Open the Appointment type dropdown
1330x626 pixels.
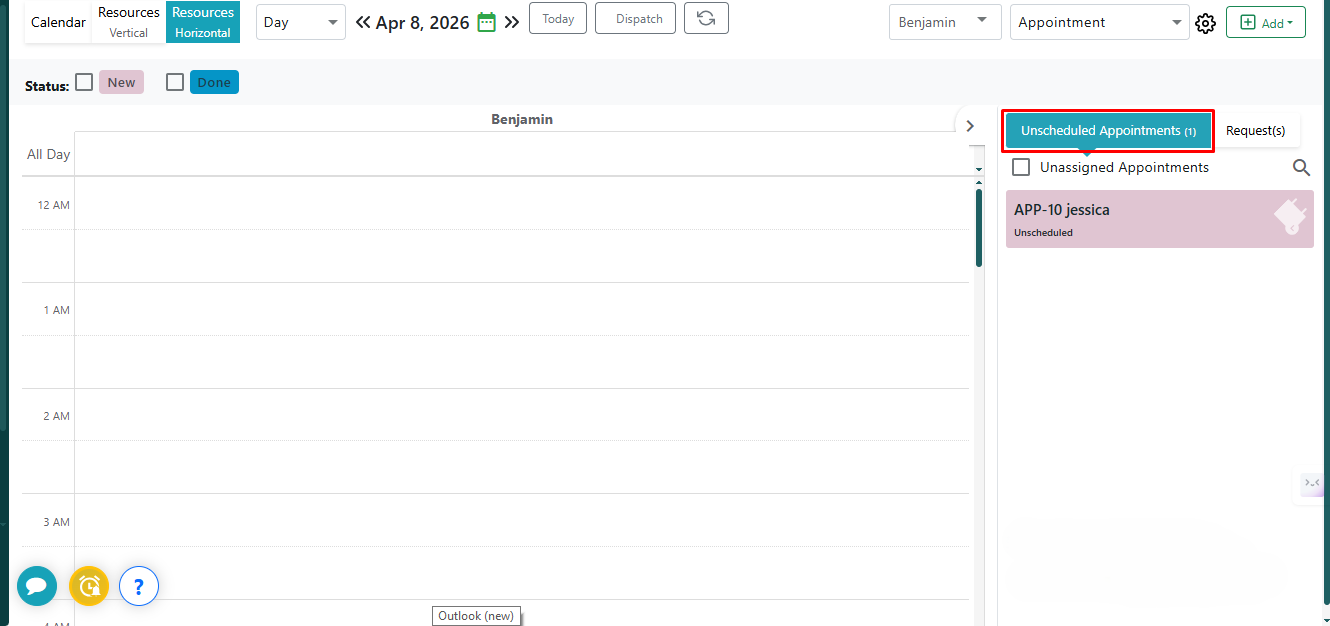tap(1098, 22)
